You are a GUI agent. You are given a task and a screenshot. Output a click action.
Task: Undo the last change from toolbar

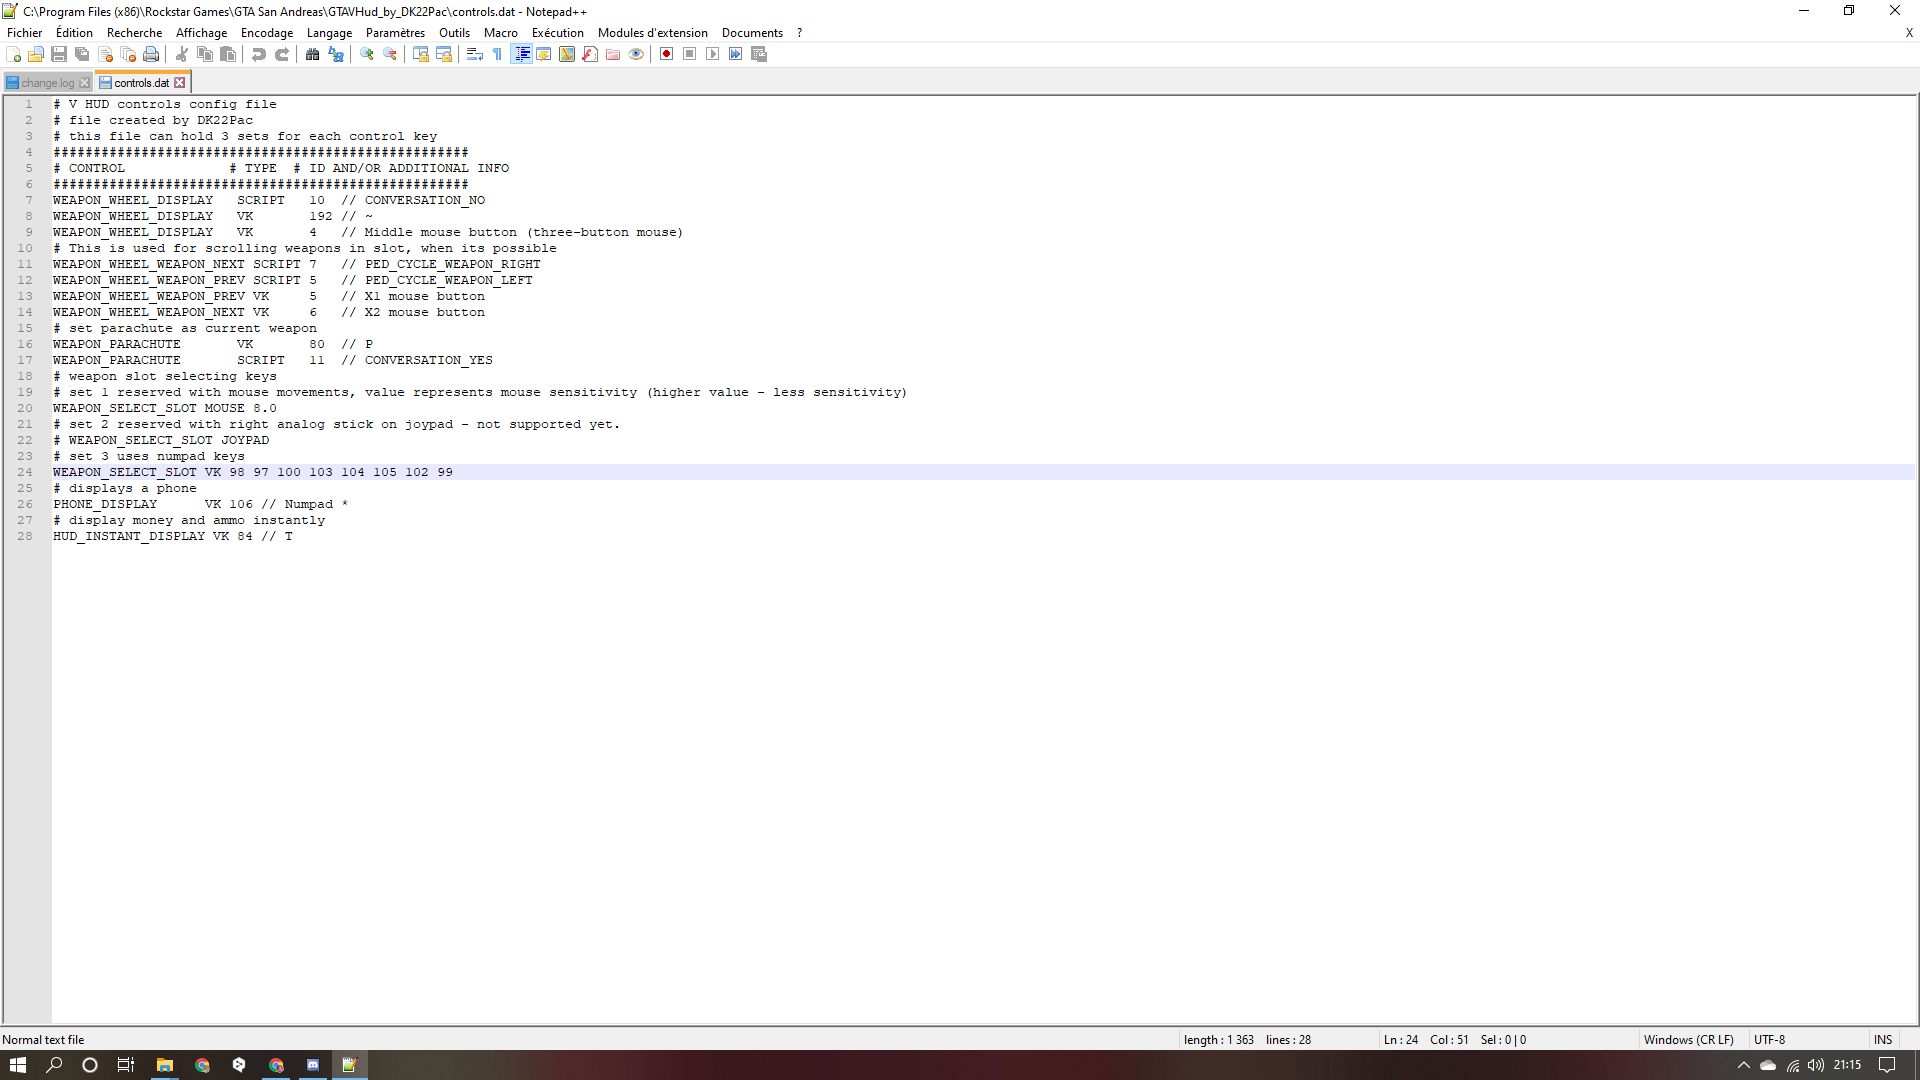point(256,55)
